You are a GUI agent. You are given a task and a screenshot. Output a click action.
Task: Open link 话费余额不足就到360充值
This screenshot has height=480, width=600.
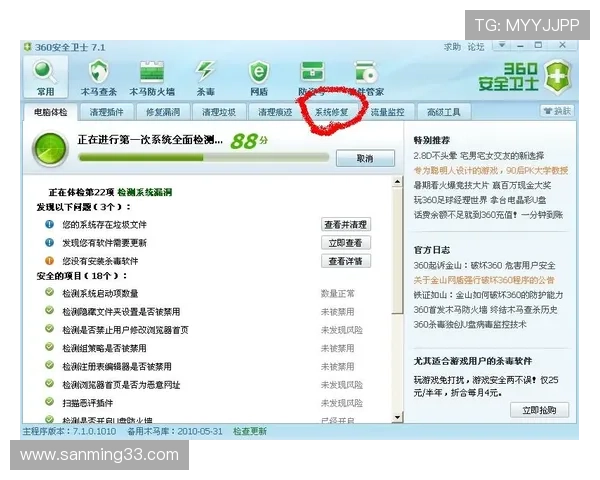488,215
